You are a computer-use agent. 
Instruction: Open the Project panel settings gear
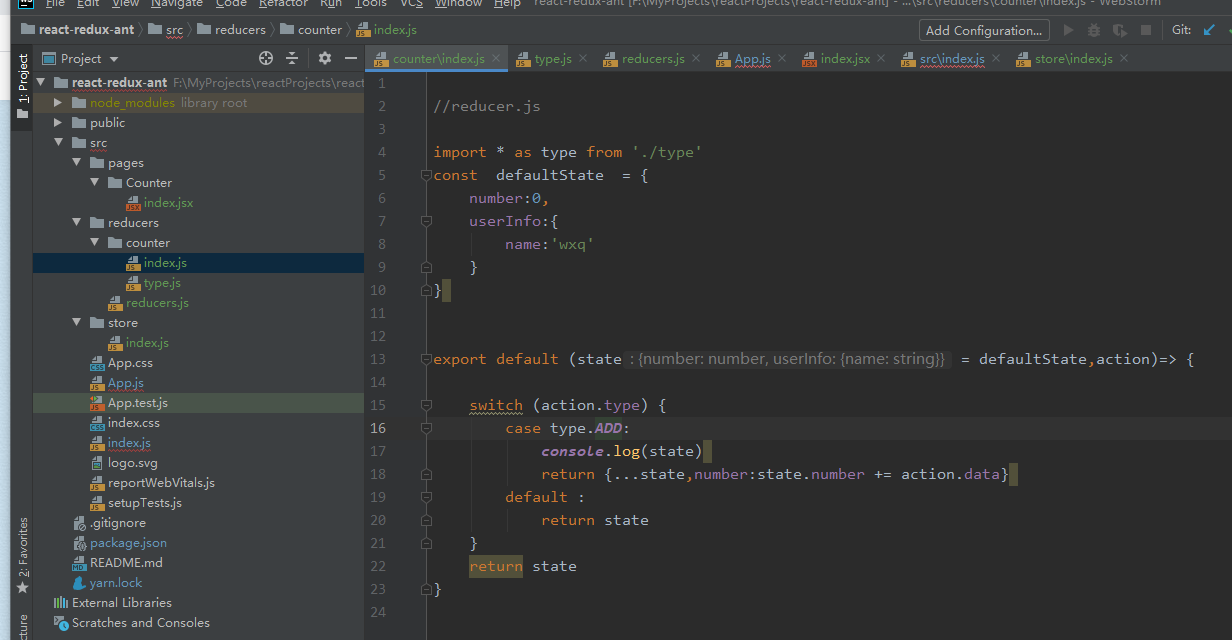point(325,59)
